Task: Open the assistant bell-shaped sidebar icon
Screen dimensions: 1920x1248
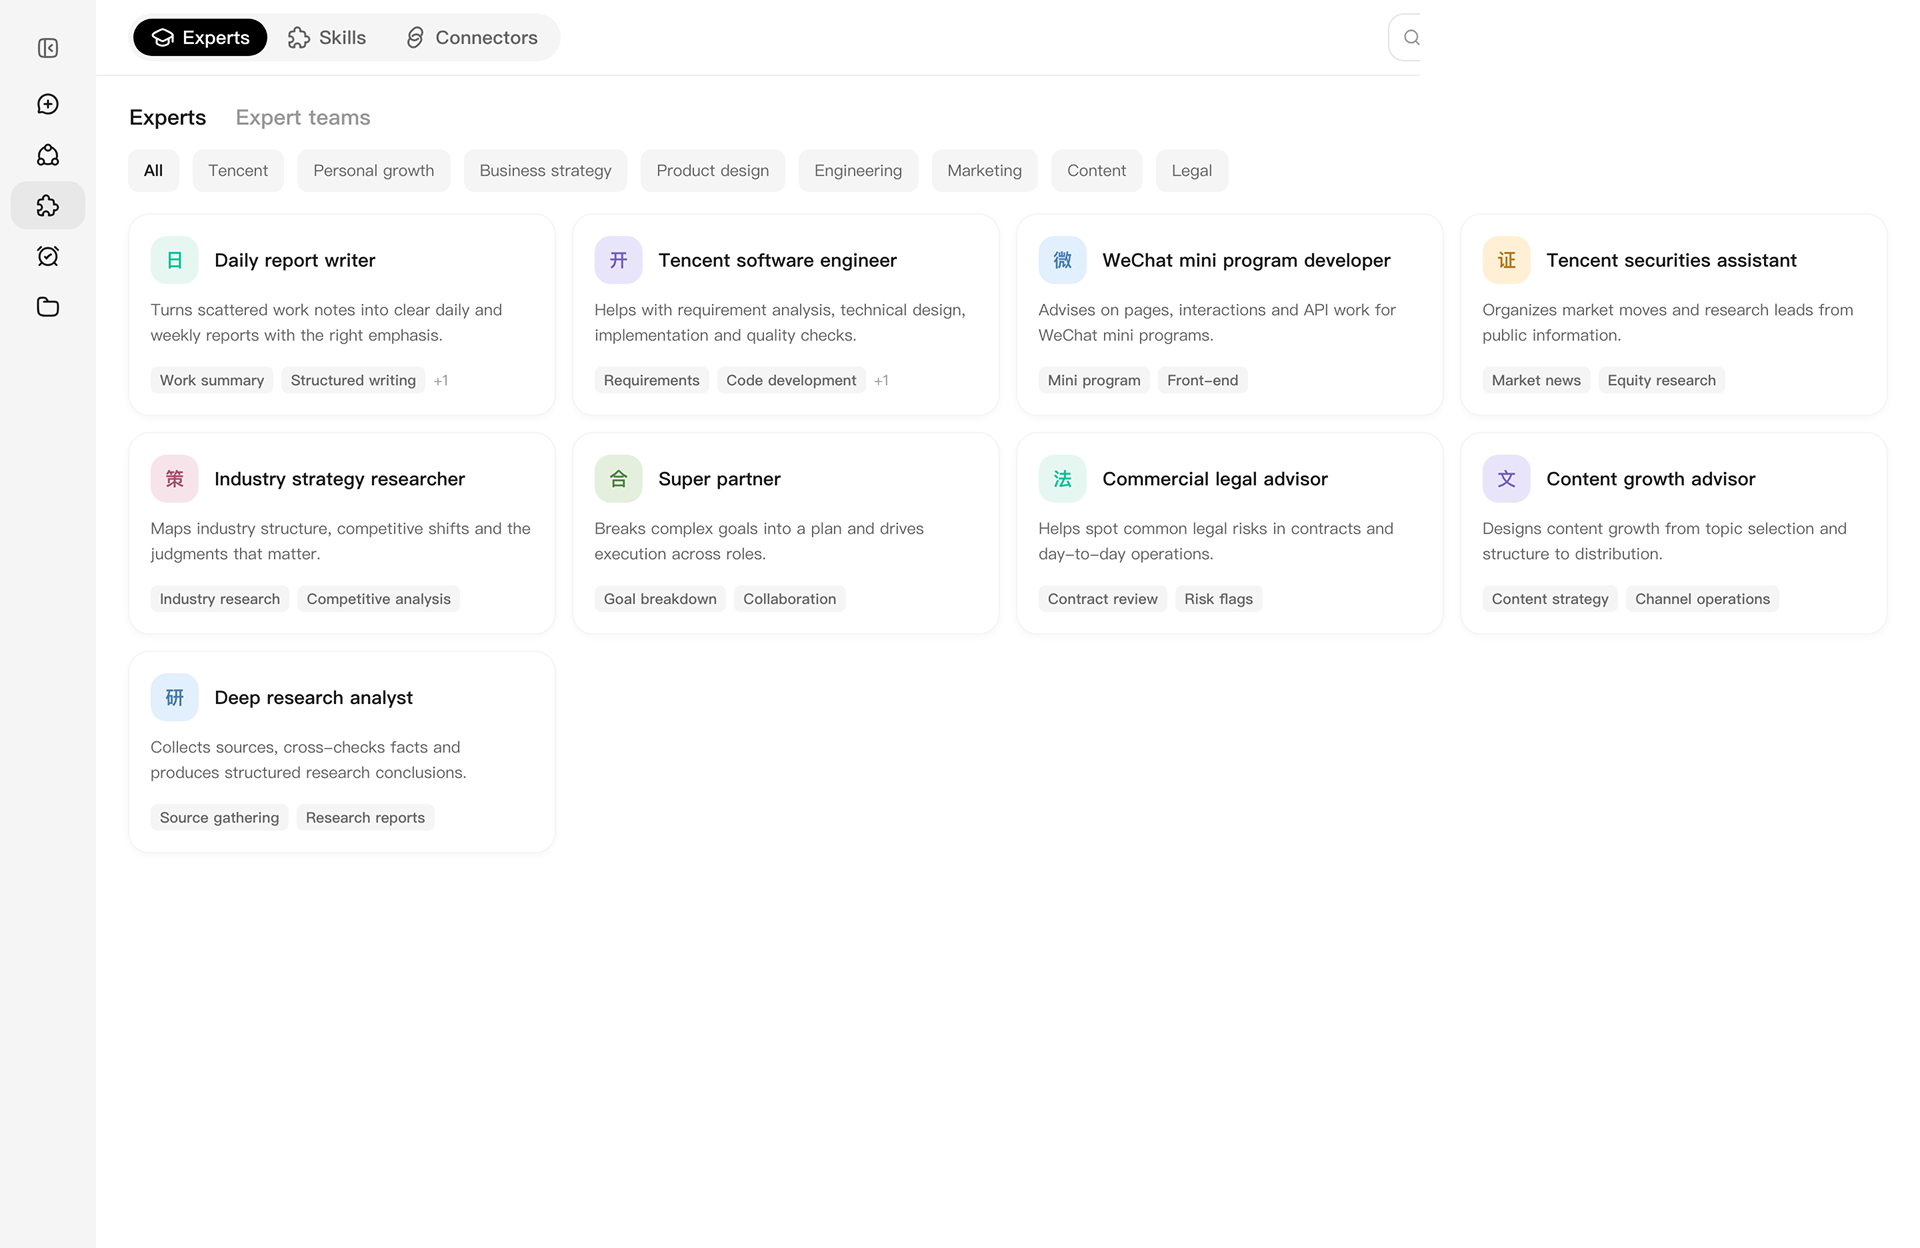Action: pyautogui.click(x=48, y=155)
